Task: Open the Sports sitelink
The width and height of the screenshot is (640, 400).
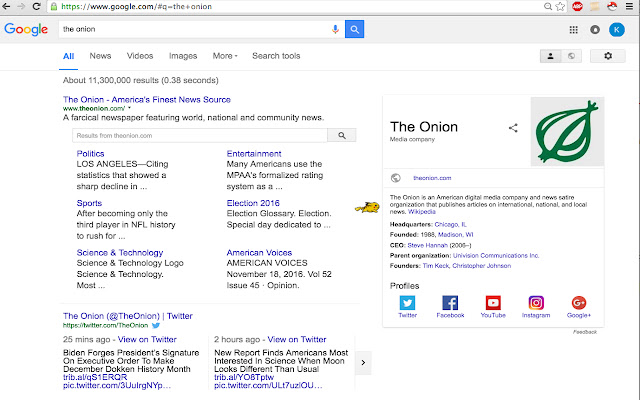Action: 89,203
